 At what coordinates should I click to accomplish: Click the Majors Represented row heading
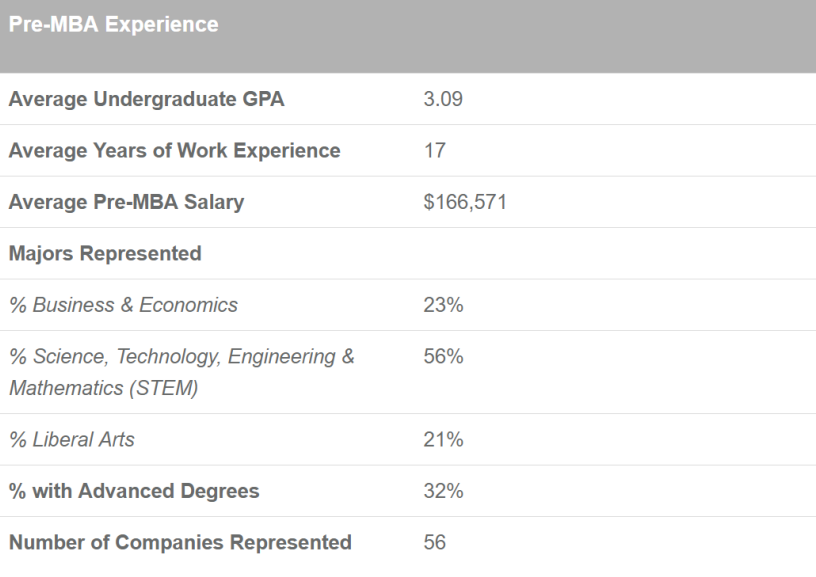click(105, 254)
